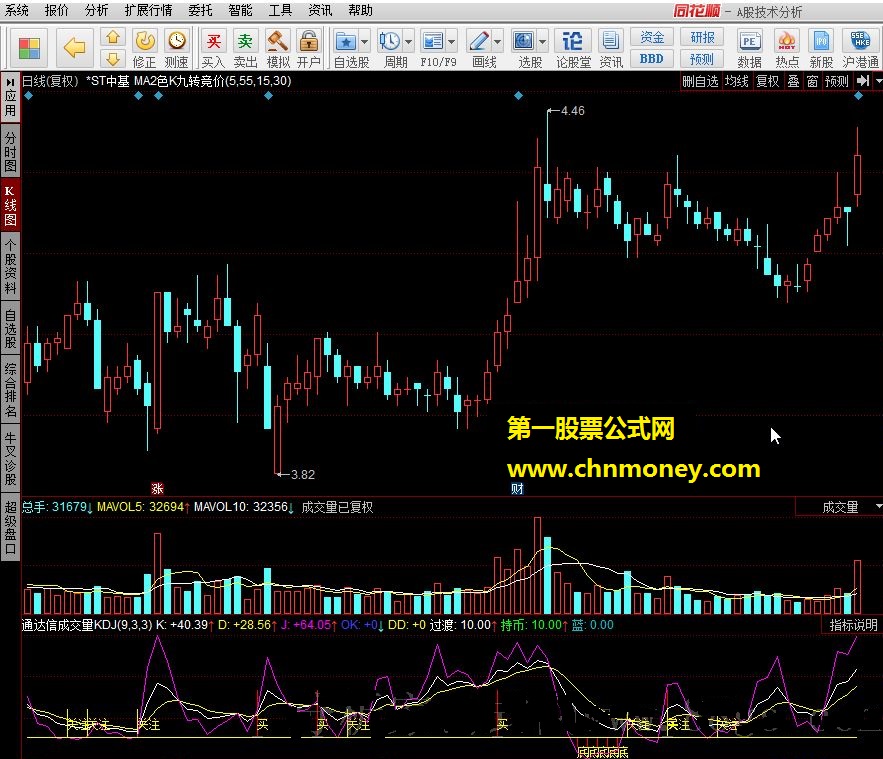The image size is (883, 759).
Task: Expand the 周期 period dropdown arrow
Action: [408, 42]
